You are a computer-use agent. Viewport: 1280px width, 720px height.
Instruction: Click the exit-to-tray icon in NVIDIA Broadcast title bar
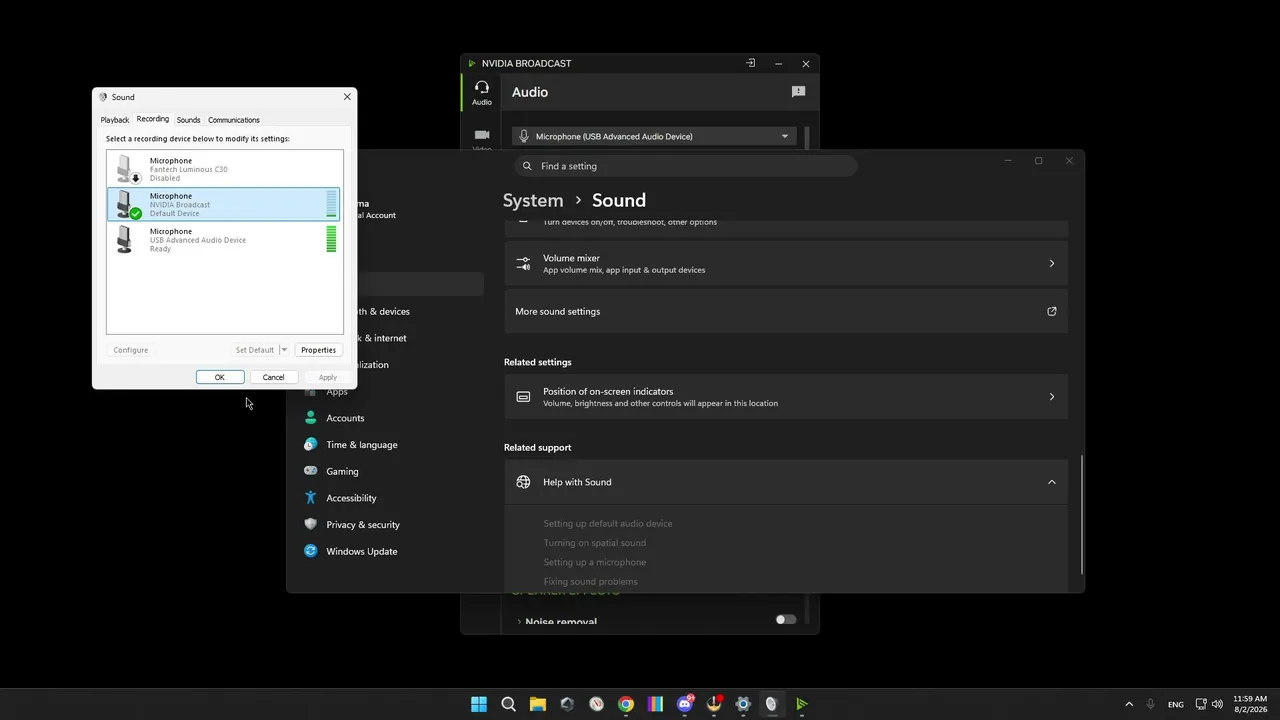751,63
